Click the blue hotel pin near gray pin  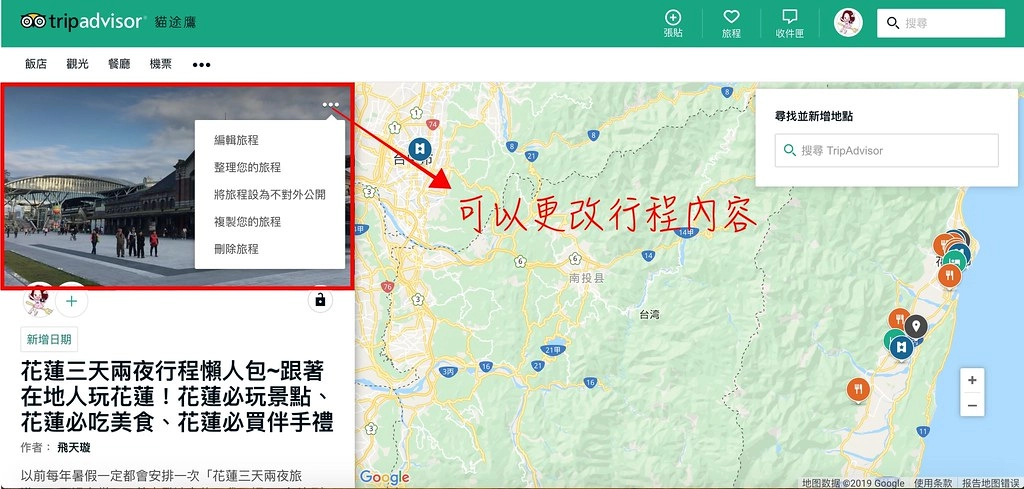point(902,347)
